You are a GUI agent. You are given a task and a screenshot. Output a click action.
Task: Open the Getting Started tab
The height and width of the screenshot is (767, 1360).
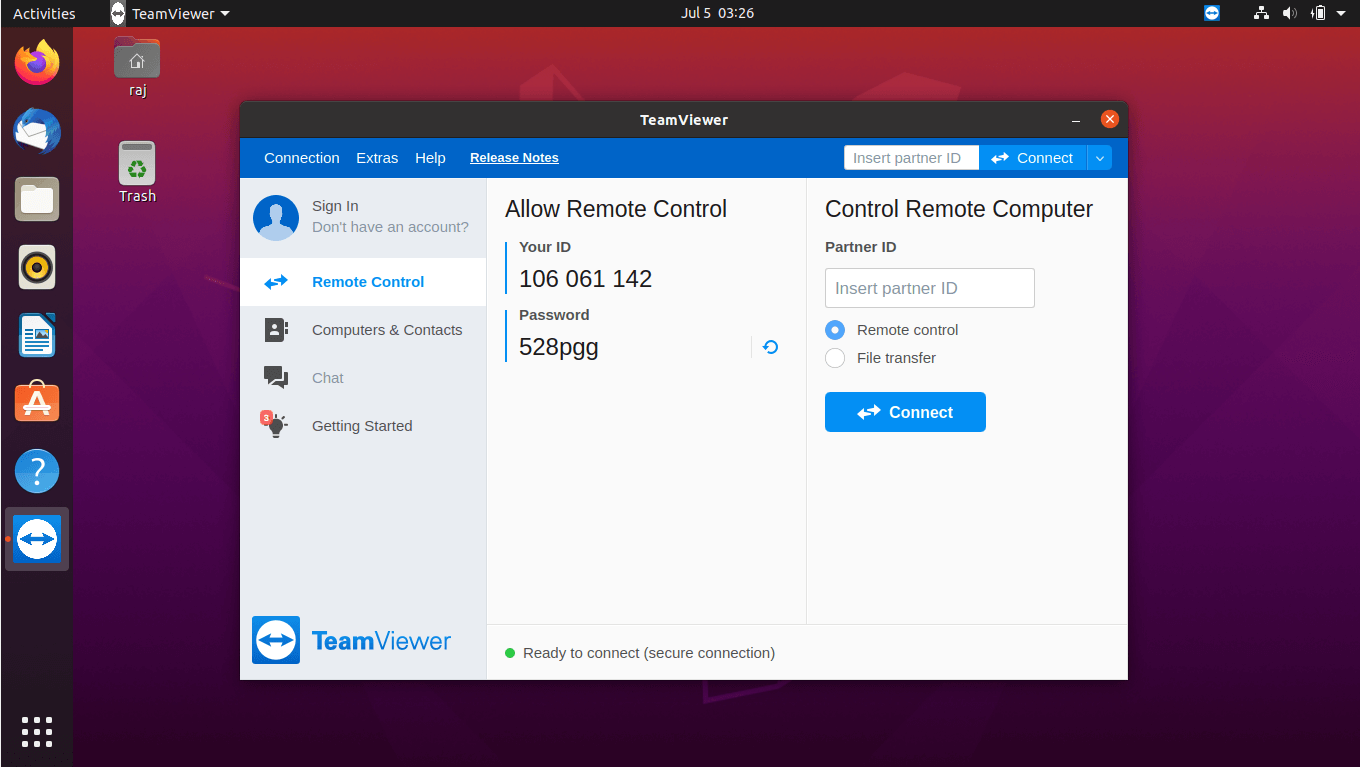363,426
